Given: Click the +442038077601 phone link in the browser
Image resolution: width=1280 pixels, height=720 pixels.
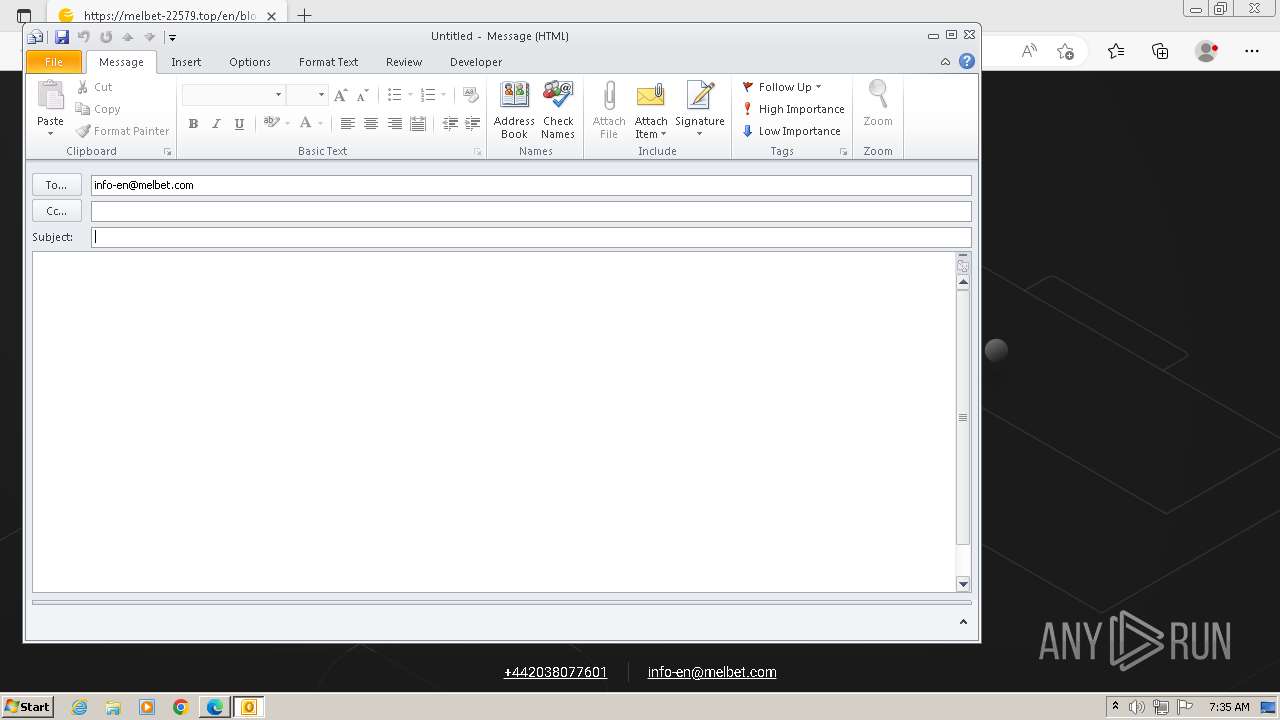Looking at the screenshot, I should [555, 672].
